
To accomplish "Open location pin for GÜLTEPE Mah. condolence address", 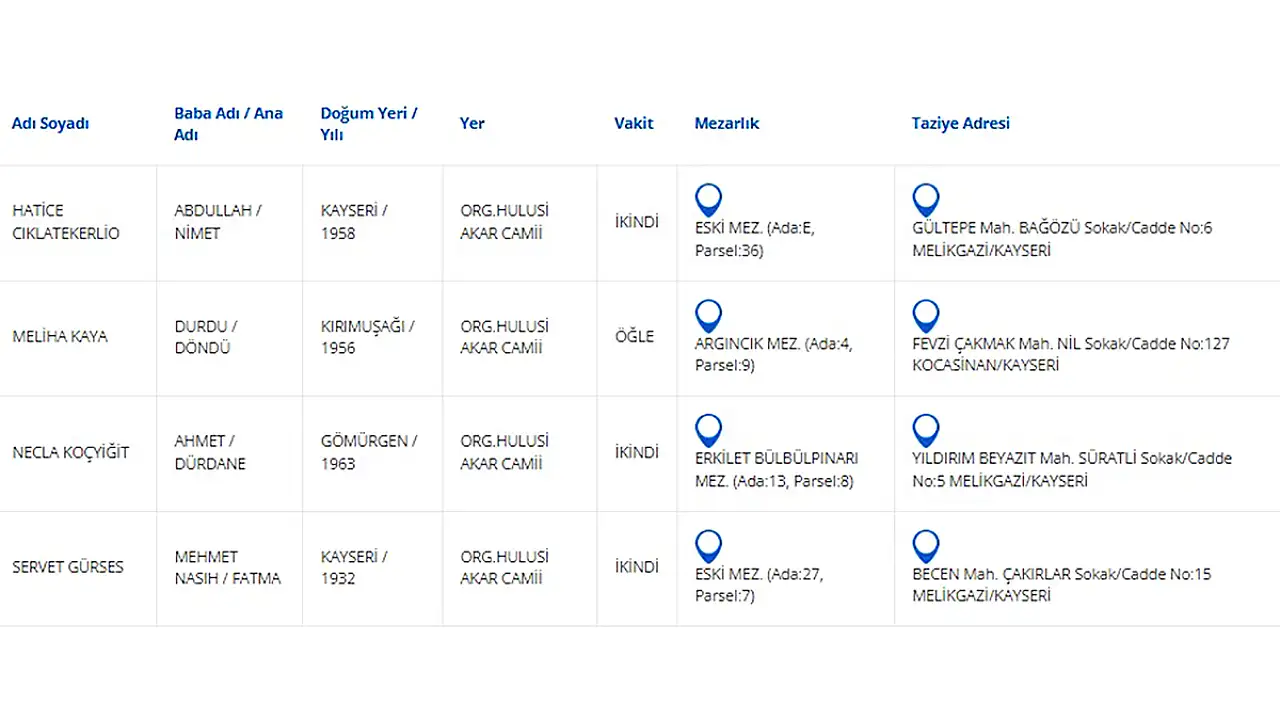I will click(x=926, y=200).
